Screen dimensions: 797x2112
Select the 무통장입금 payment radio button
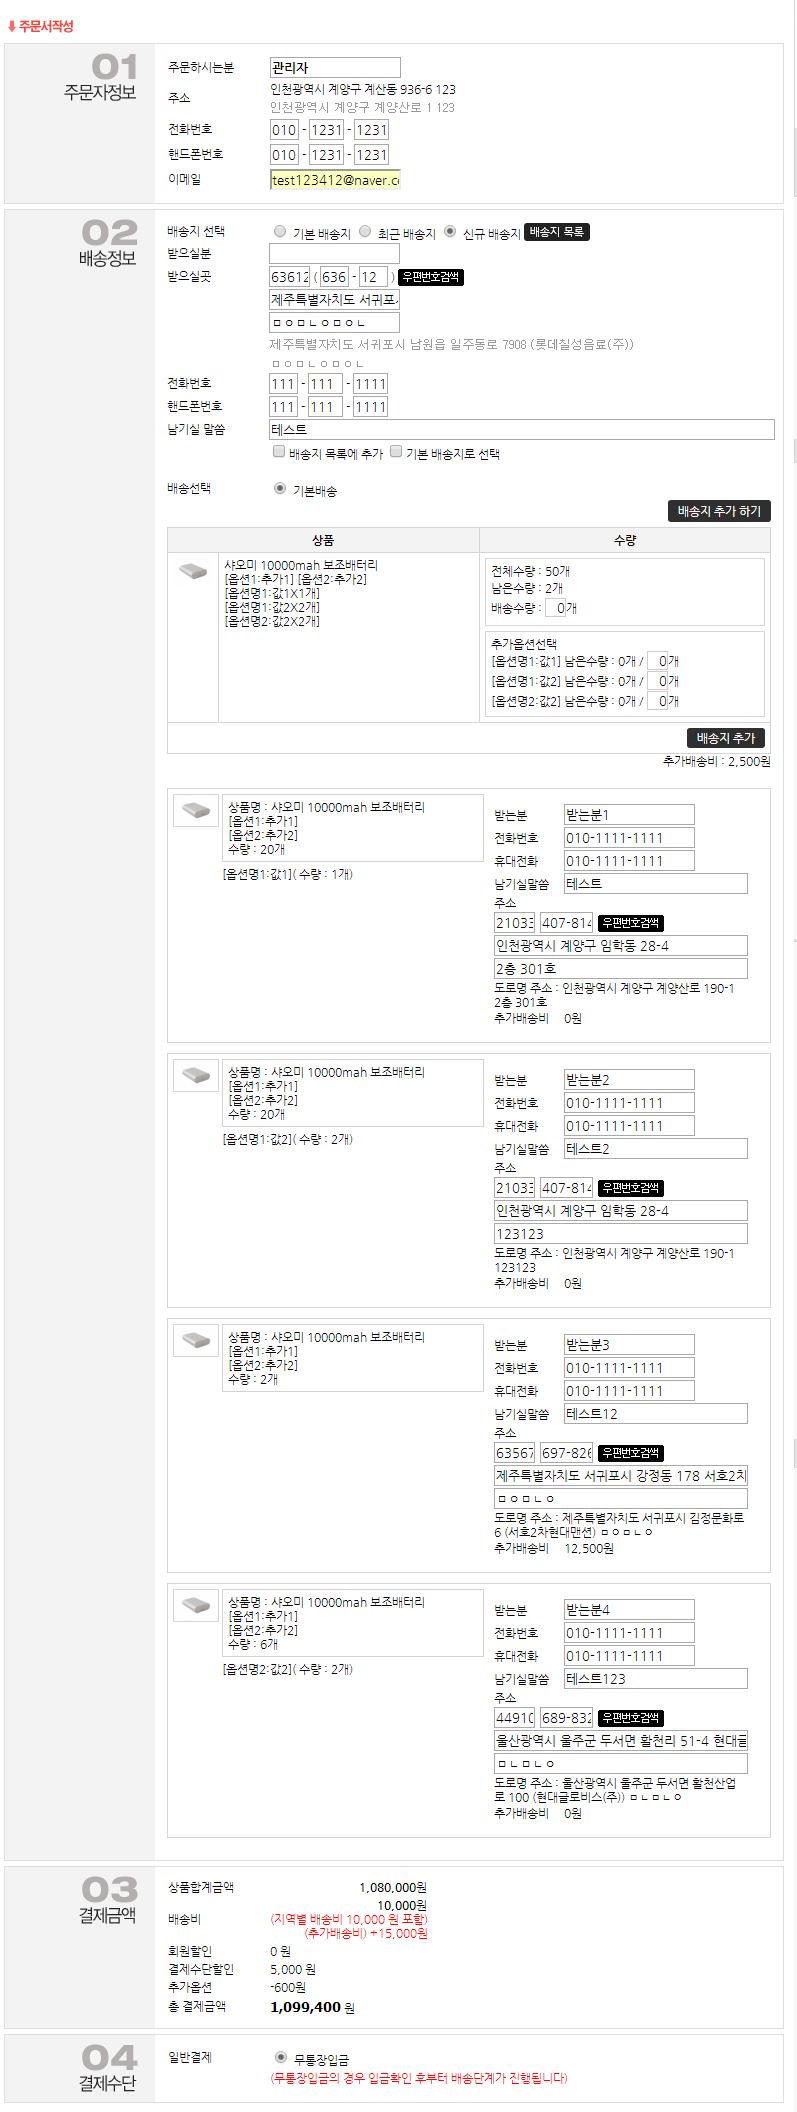point(281,2058)
